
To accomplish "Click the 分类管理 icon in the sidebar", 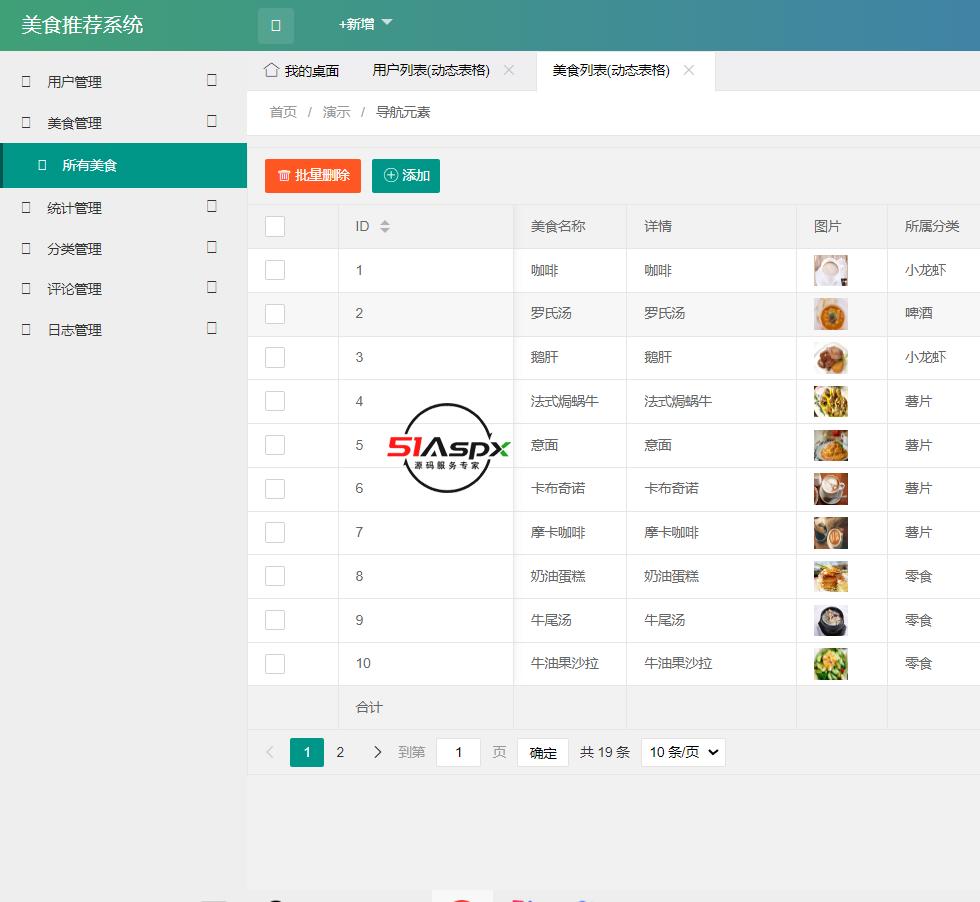I will [24, 248].
